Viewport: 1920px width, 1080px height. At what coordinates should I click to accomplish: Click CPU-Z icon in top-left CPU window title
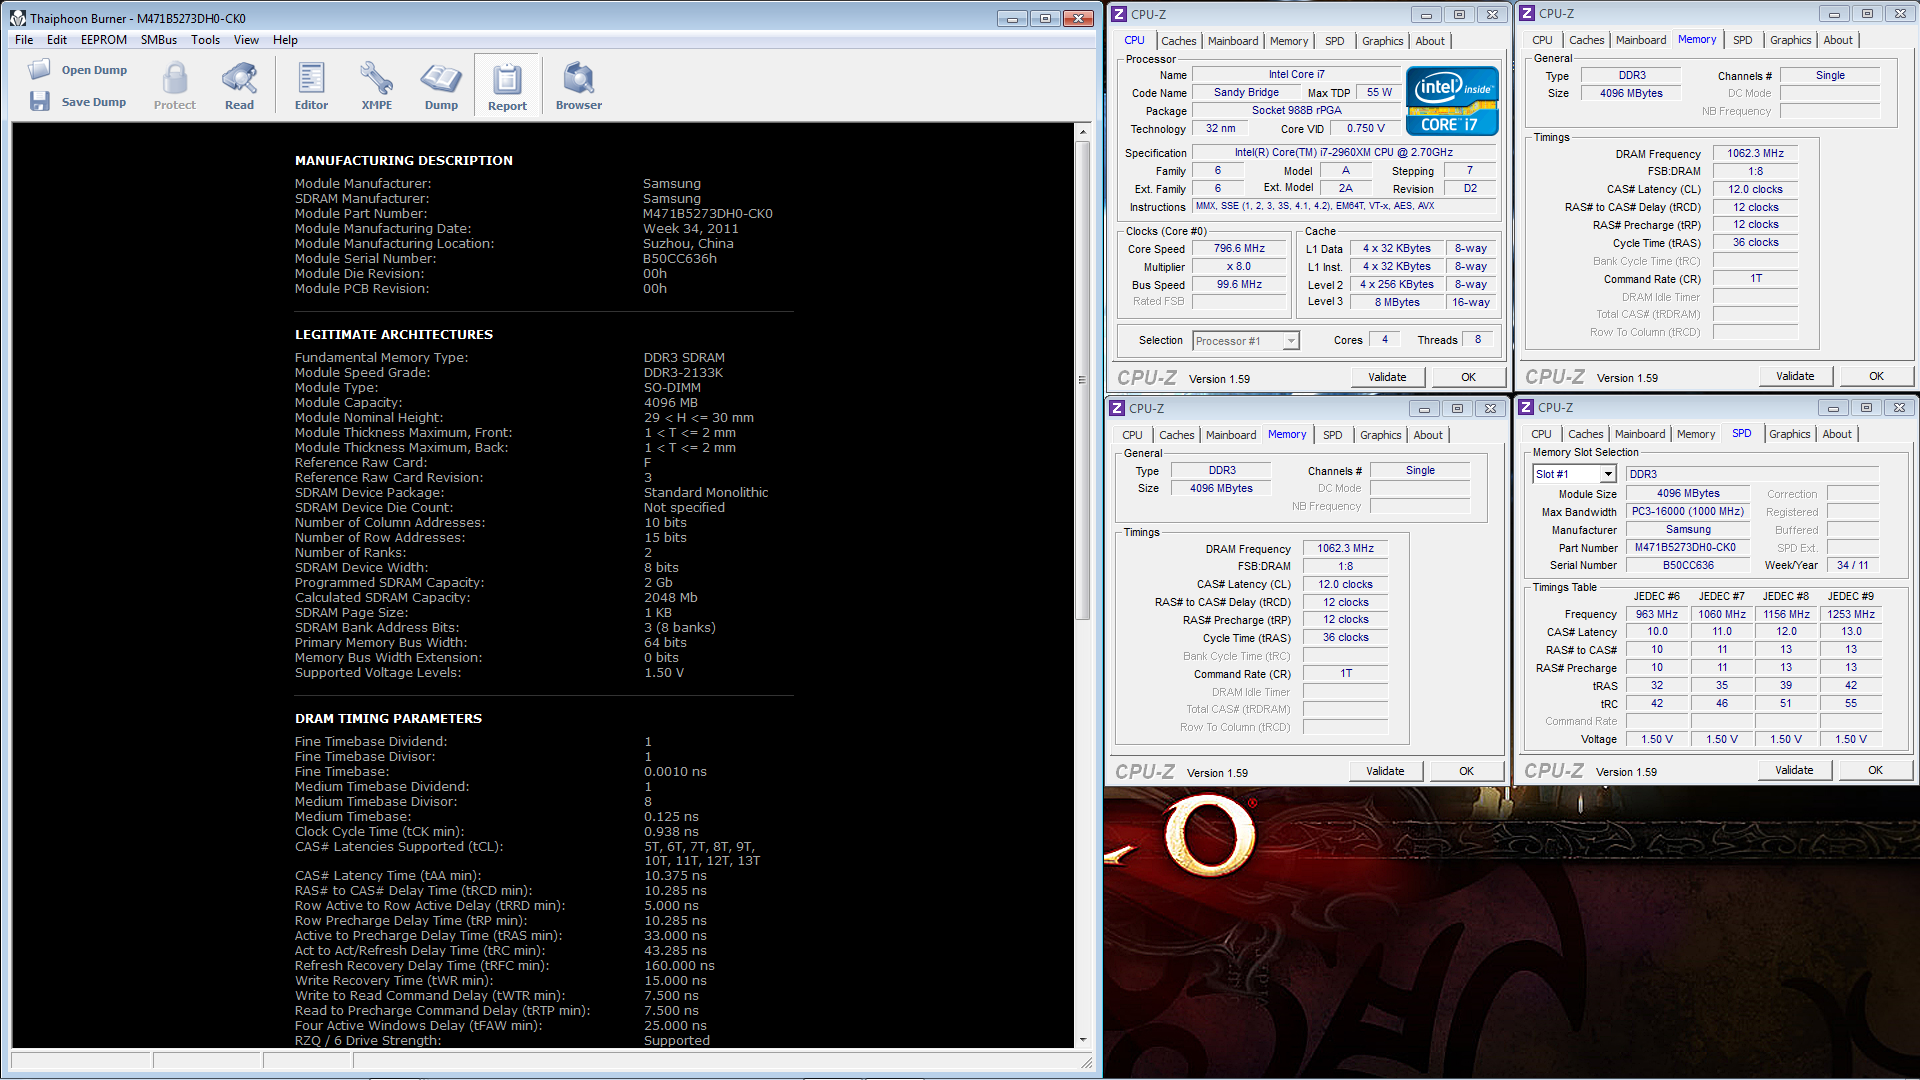(x=1119, y=14)
